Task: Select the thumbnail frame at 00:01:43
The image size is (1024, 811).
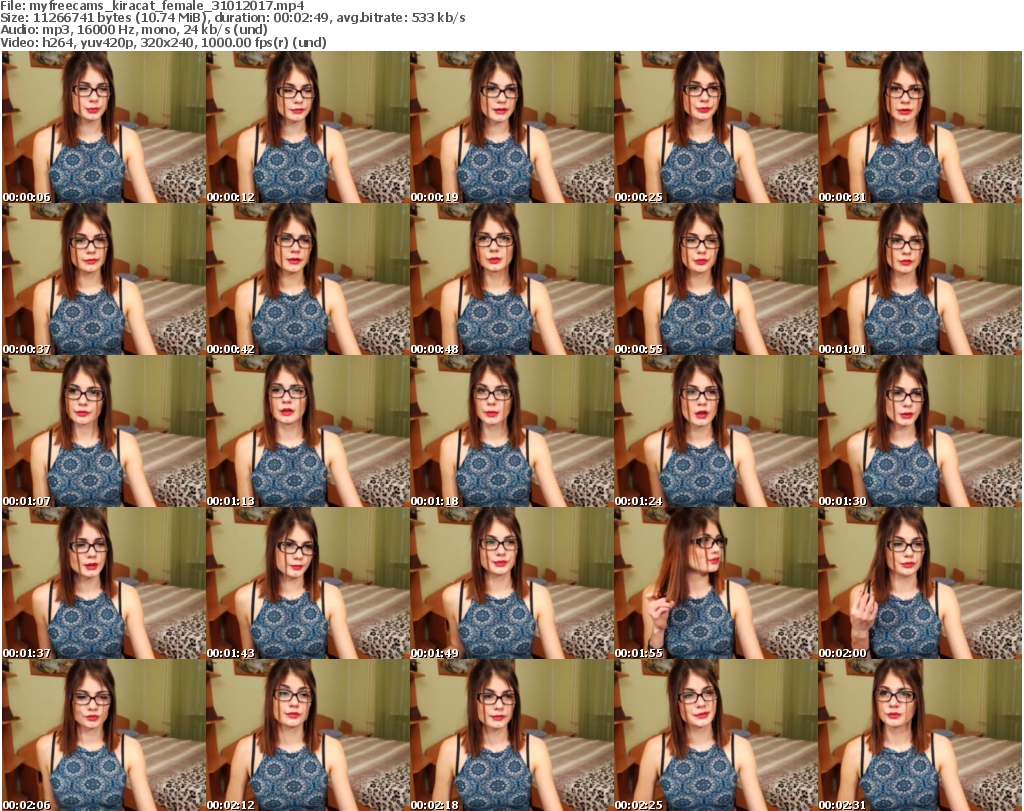Action: 308,583
